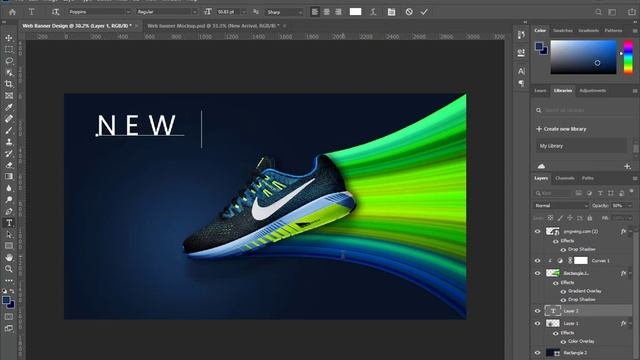The image size is (640, 360).
Task: Switch to the Swatches tab
Action: (562, 31)
